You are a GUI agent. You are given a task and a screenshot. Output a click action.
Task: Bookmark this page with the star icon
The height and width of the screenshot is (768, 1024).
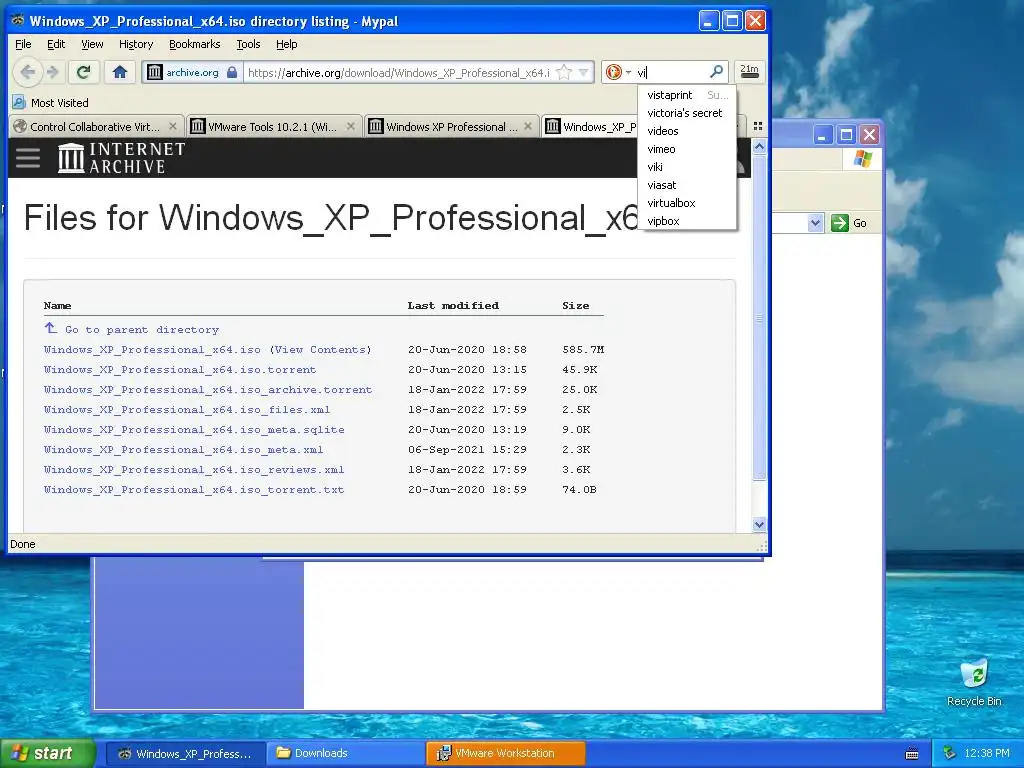coord(564,72)
